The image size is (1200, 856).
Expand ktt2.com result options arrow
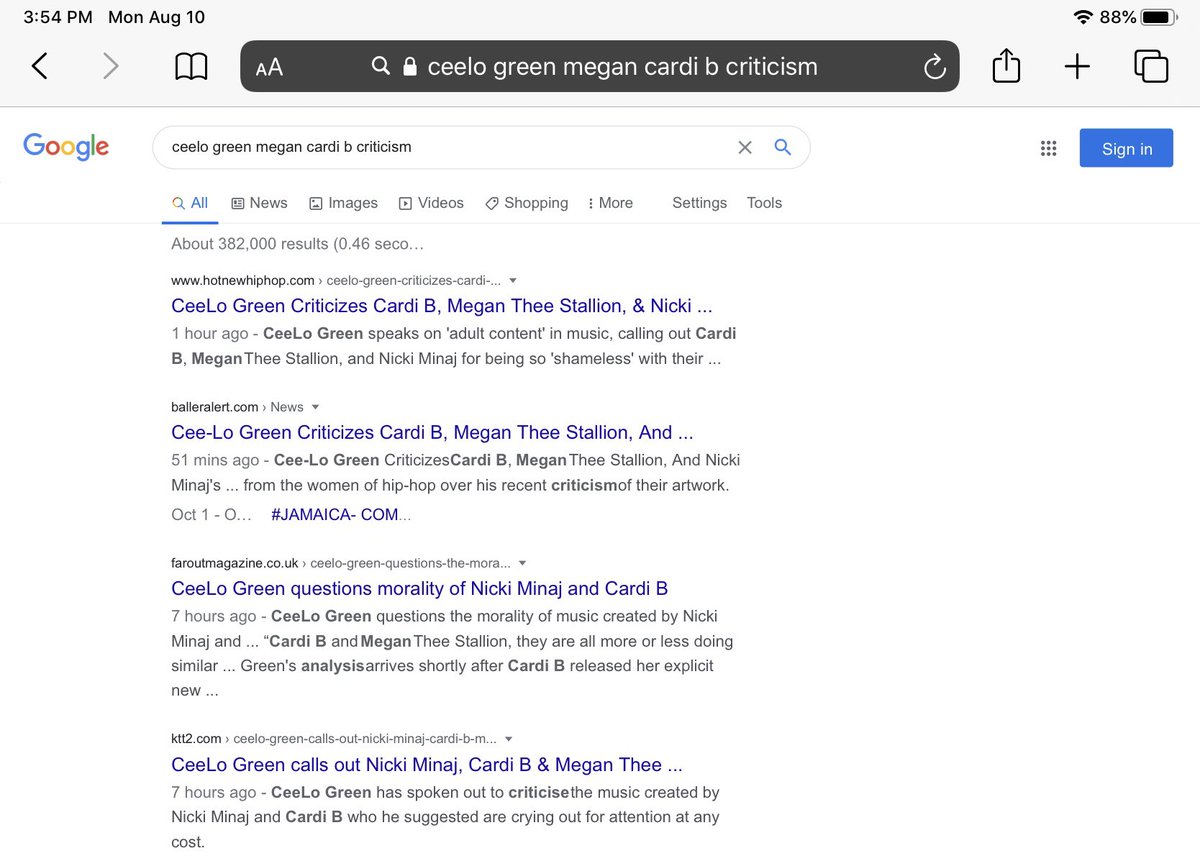coord(509,739)
